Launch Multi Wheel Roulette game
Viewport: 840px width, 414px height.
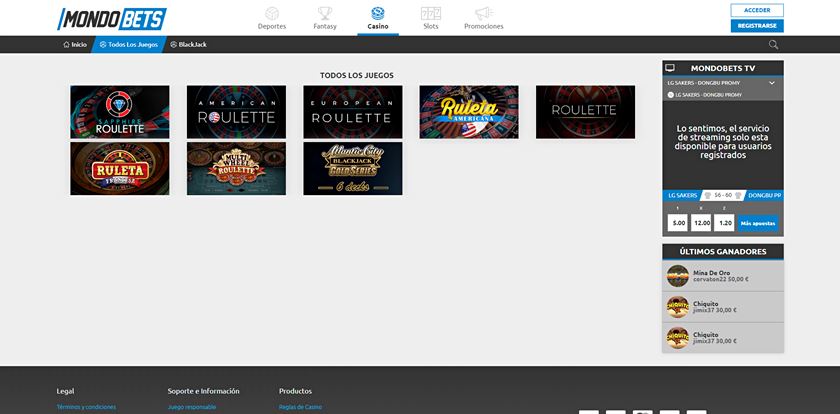click(x=236, y=168)
